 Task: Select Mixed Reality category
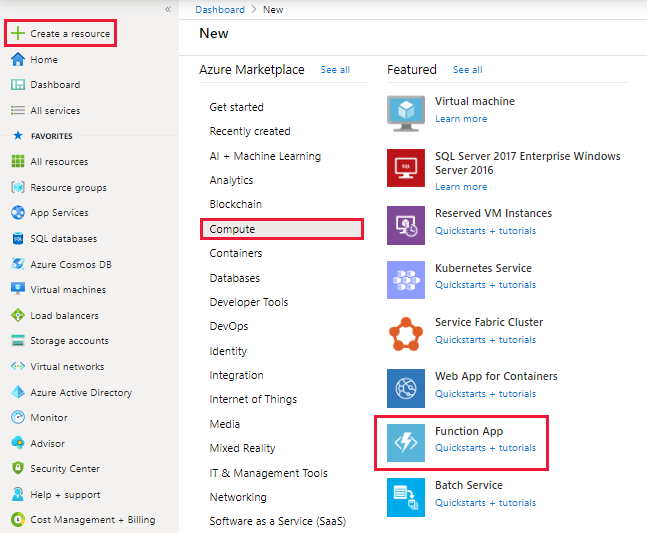(x=242, y=448)
